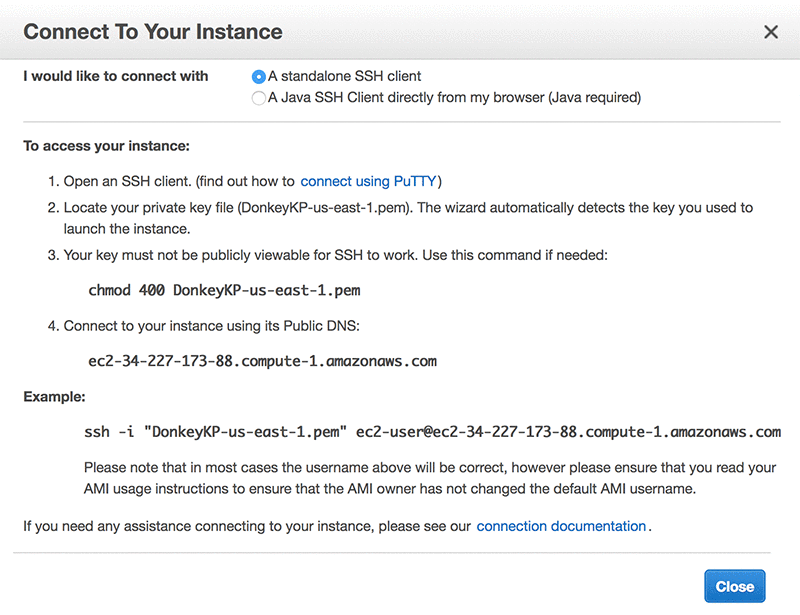Click the 'I would like to connect with' label
This screenshot has width=800, height=615.
point(116,76)
